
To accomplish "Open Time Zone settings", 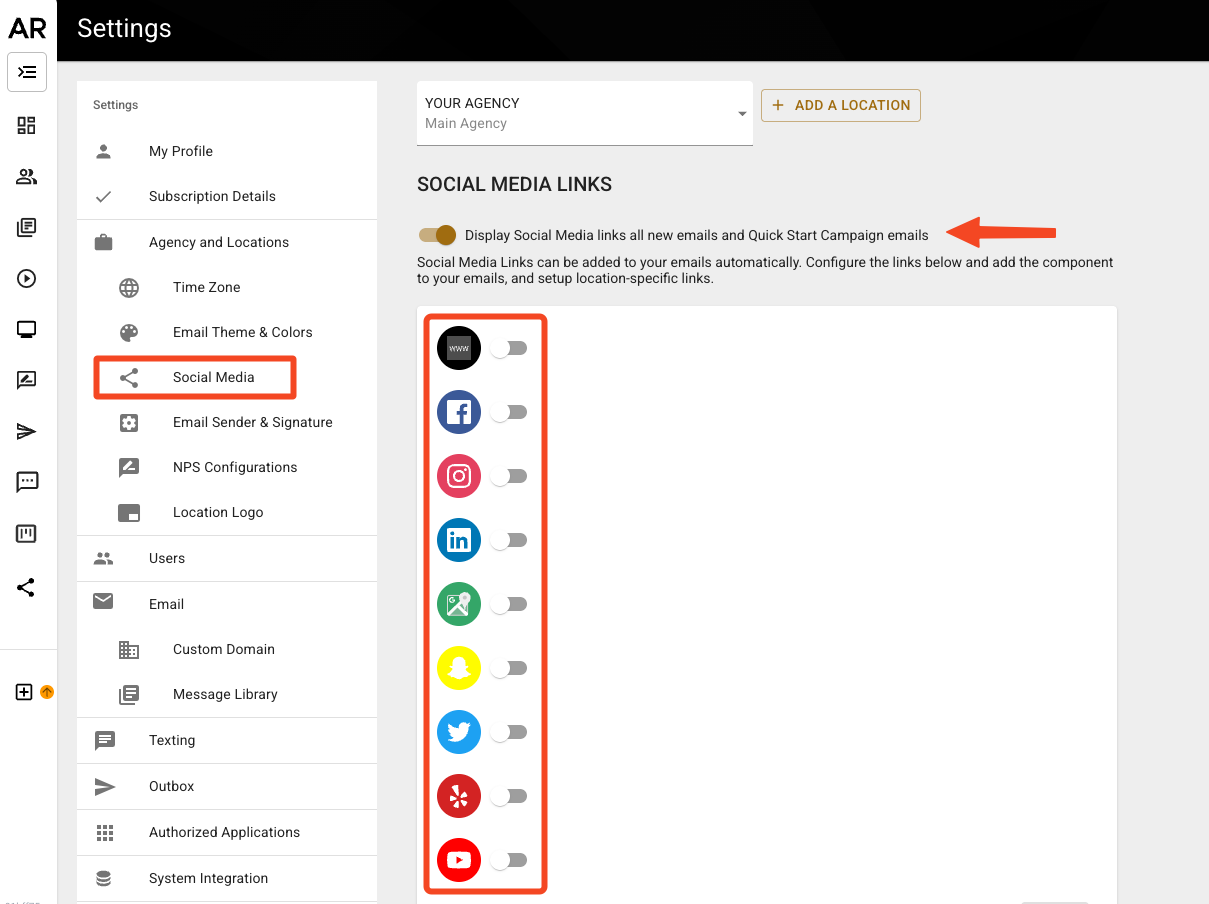I will (x=227, y=287).
